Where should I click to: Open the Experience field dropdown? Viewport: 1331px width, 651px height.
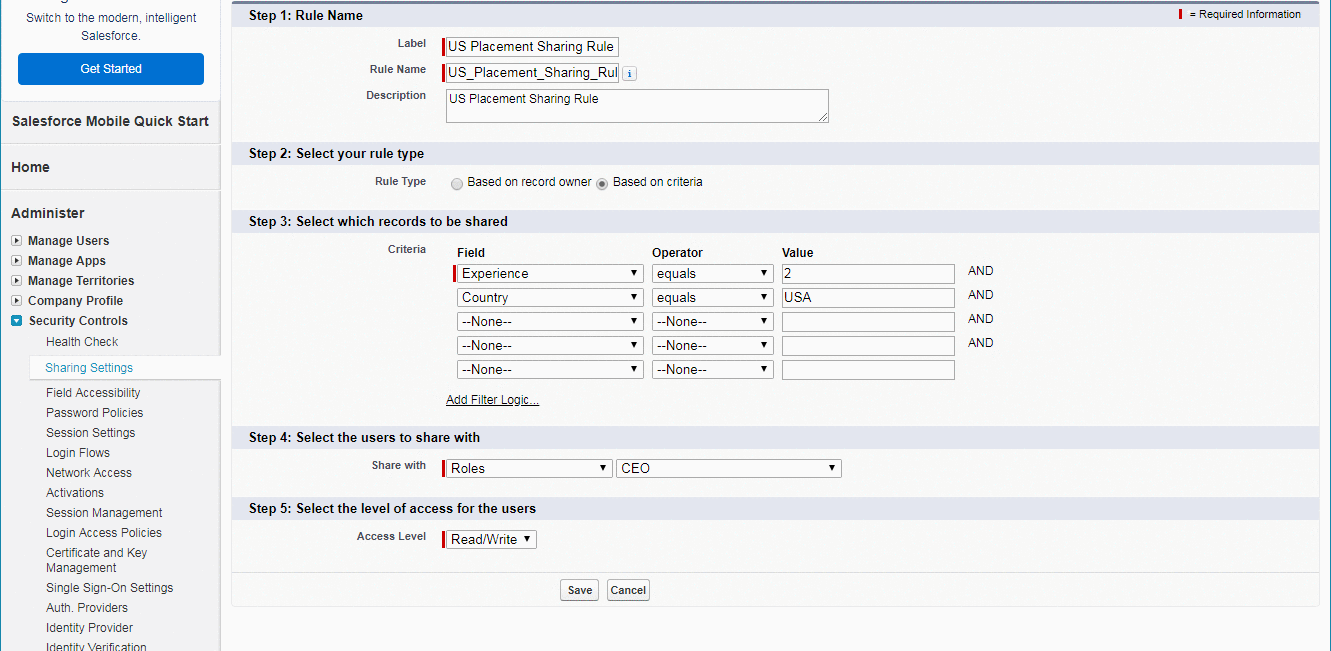click(x=549, y=274)
